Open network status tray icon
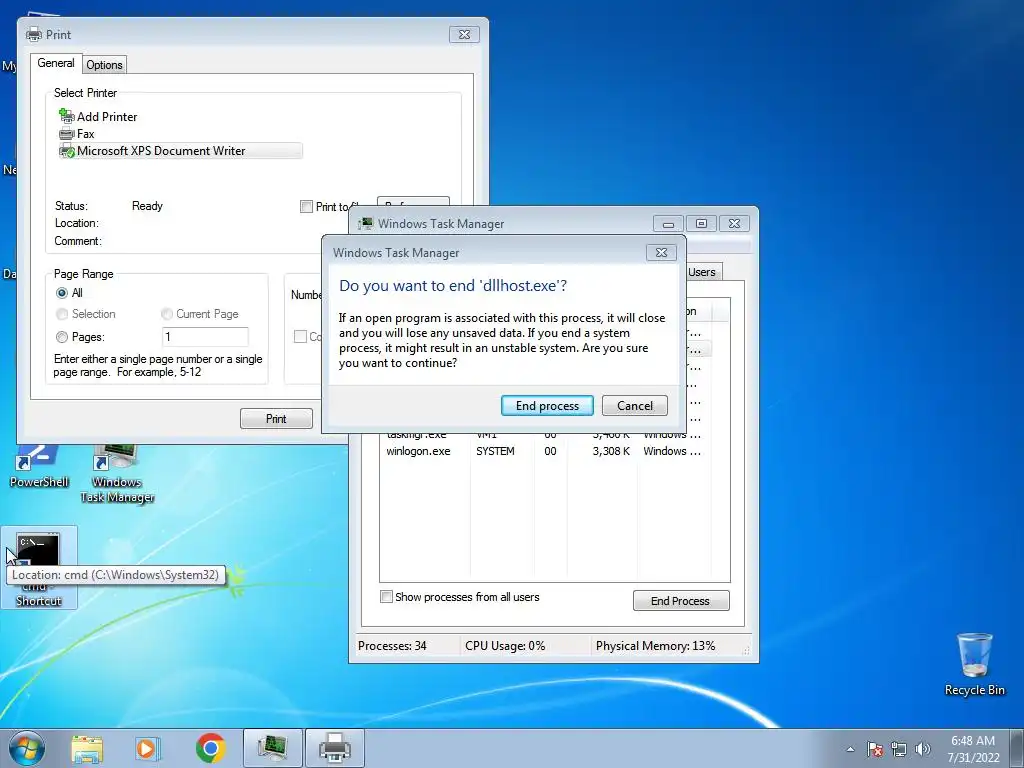The width and height of the screenshot is (1024, 768). (x=899, y=749)
